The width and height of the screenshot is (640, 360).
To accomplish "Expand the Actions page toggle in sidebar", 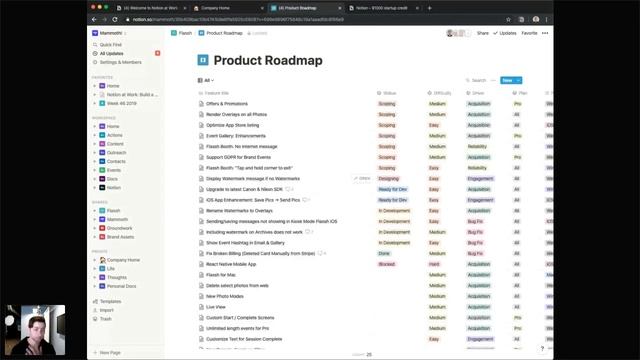I will (x=95, y=135).
